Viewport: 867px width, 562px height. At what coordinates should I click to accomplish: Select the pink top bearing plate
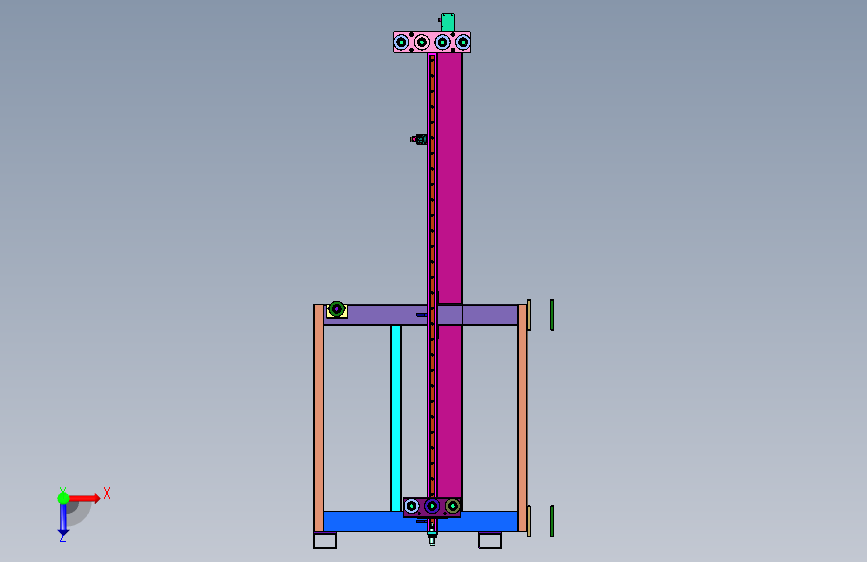(432, 42)
